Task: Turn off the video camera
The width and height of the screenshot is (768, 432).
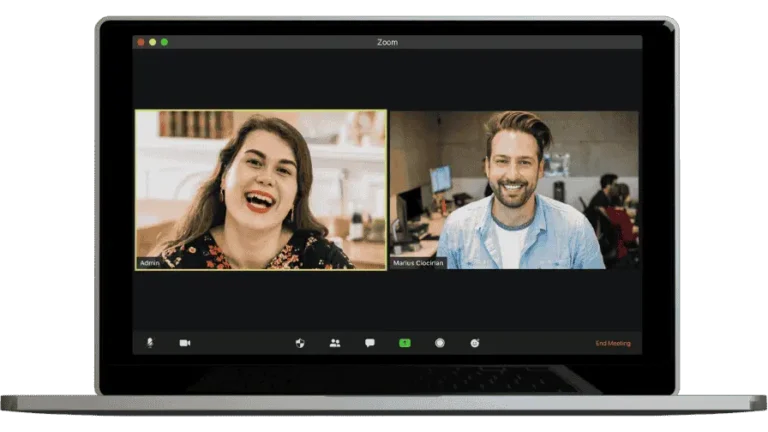Action: pos(185,343)
